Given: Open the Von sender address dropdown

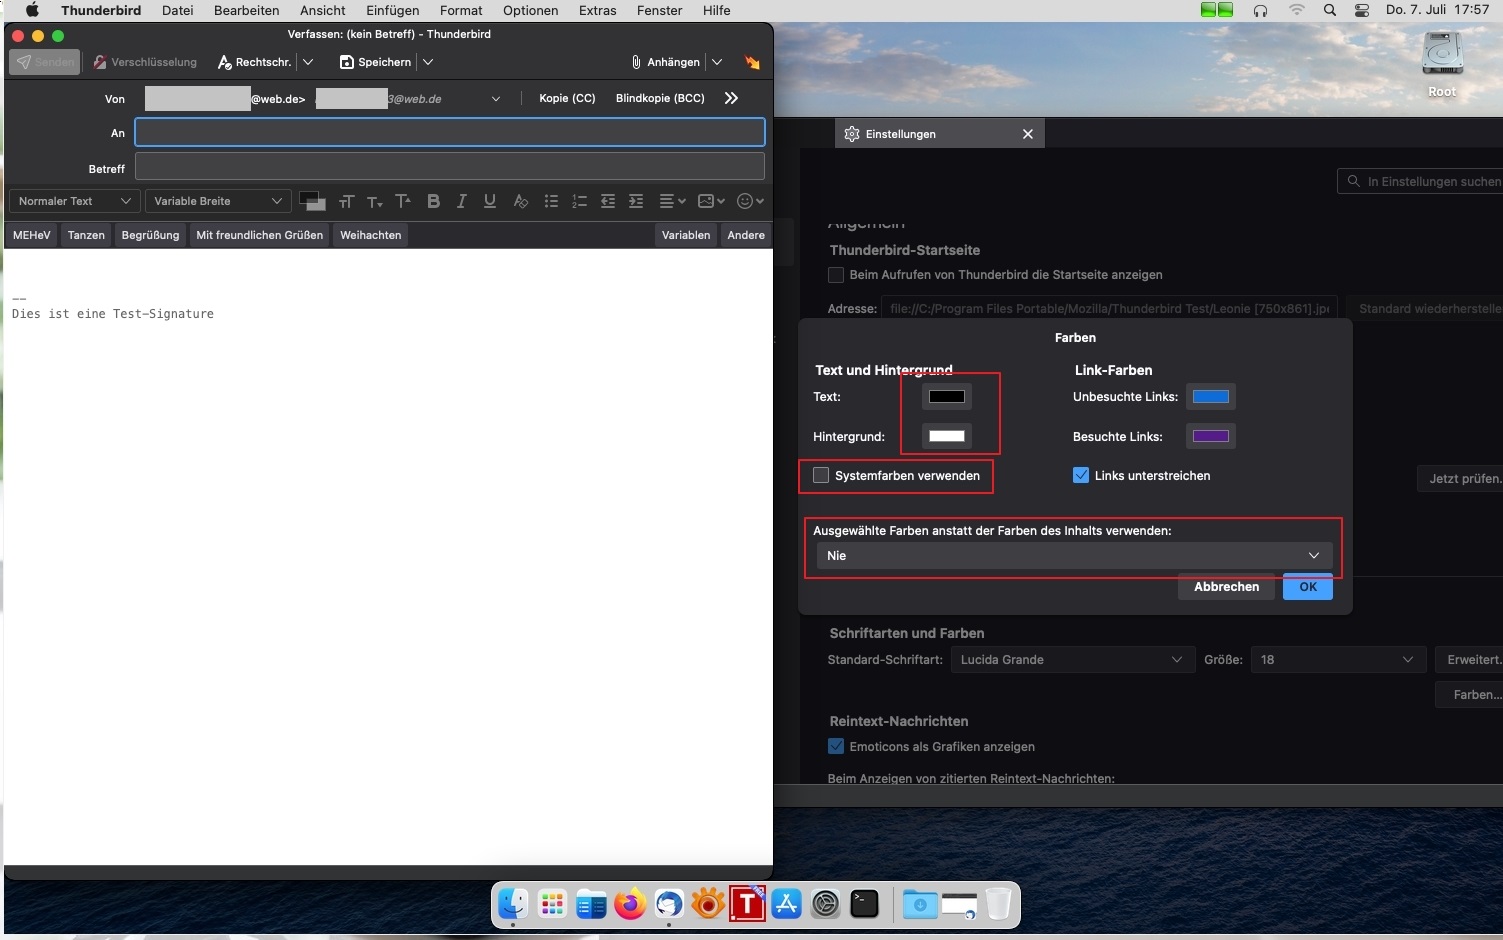Looking at the screenshot, I should pos(496,99).
